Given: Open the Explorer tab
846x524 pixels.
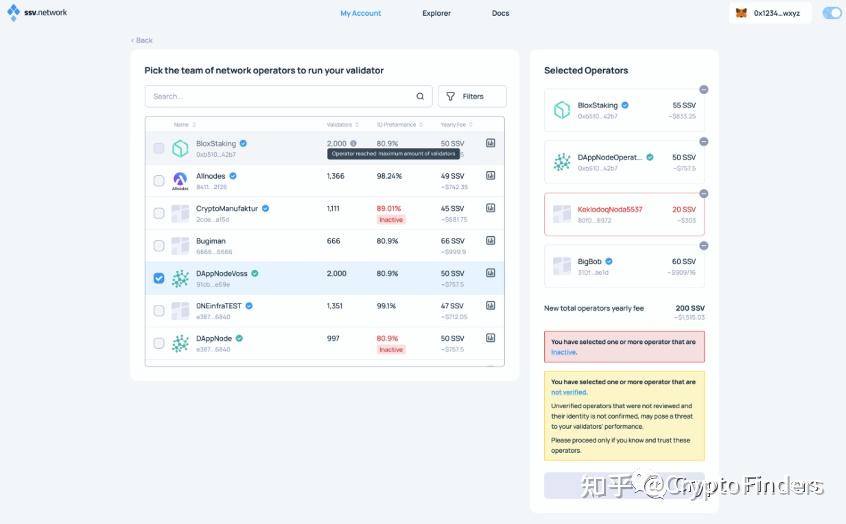Looking at the screenshot, I should [436, 13].
